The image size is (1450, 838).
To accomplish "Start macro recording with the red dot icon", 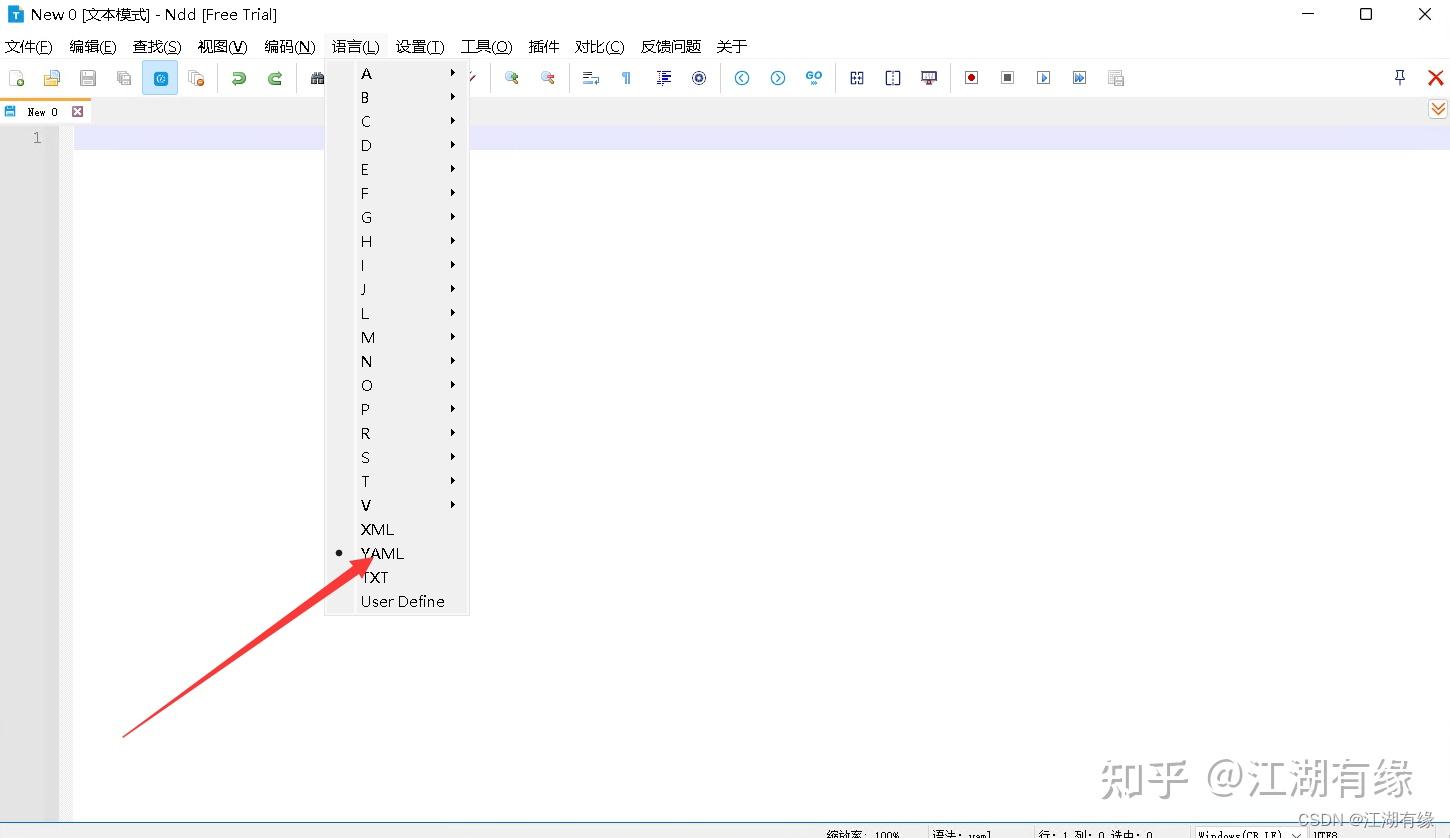I will point(971,77).
